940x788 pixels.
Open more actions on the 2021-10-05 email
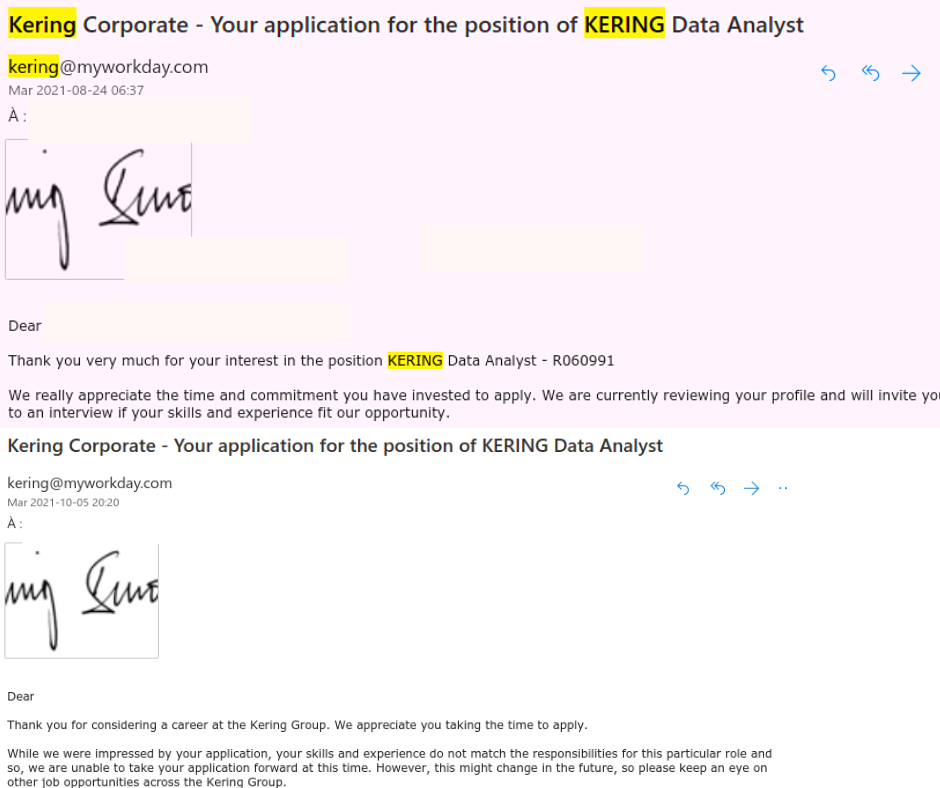click(x=783, y=488)
